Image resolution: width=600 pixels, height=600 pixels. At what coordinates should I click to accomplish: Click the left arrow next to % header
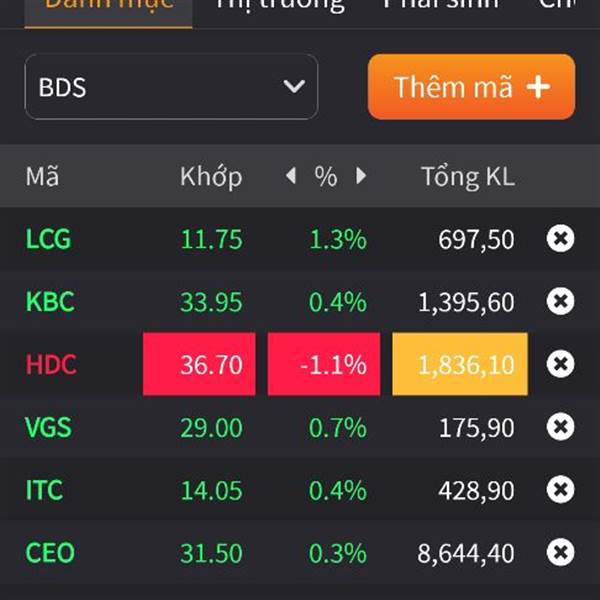[x=291, y=177]
